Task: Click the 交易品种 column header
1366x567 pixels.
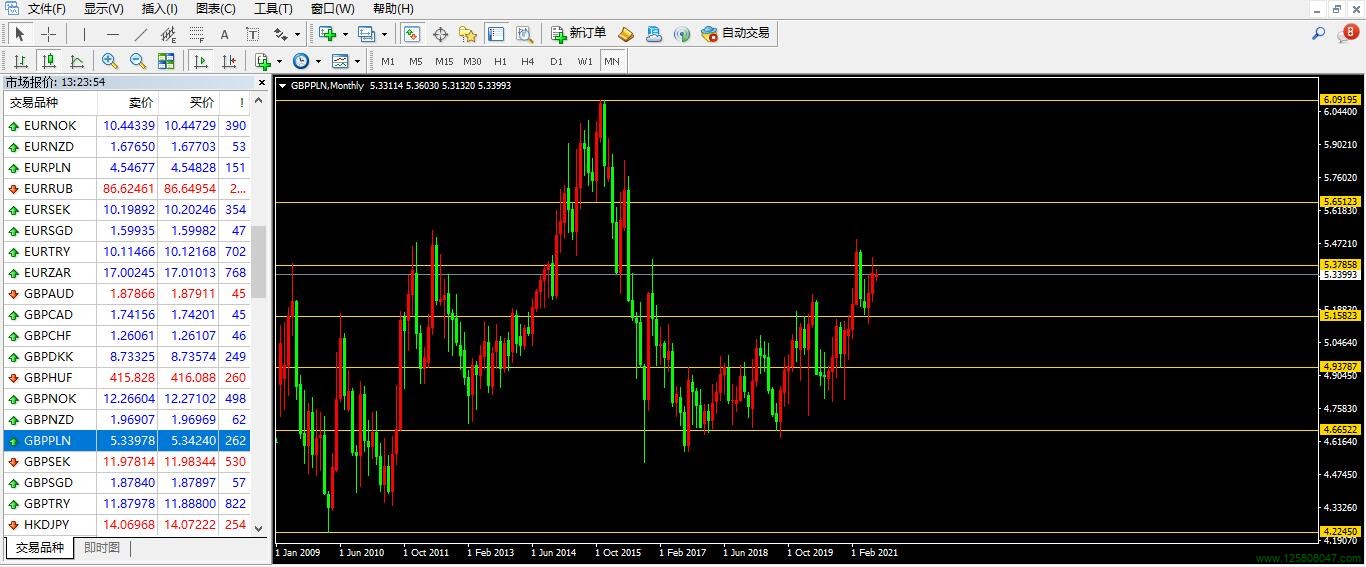Action: pos(50,103)
